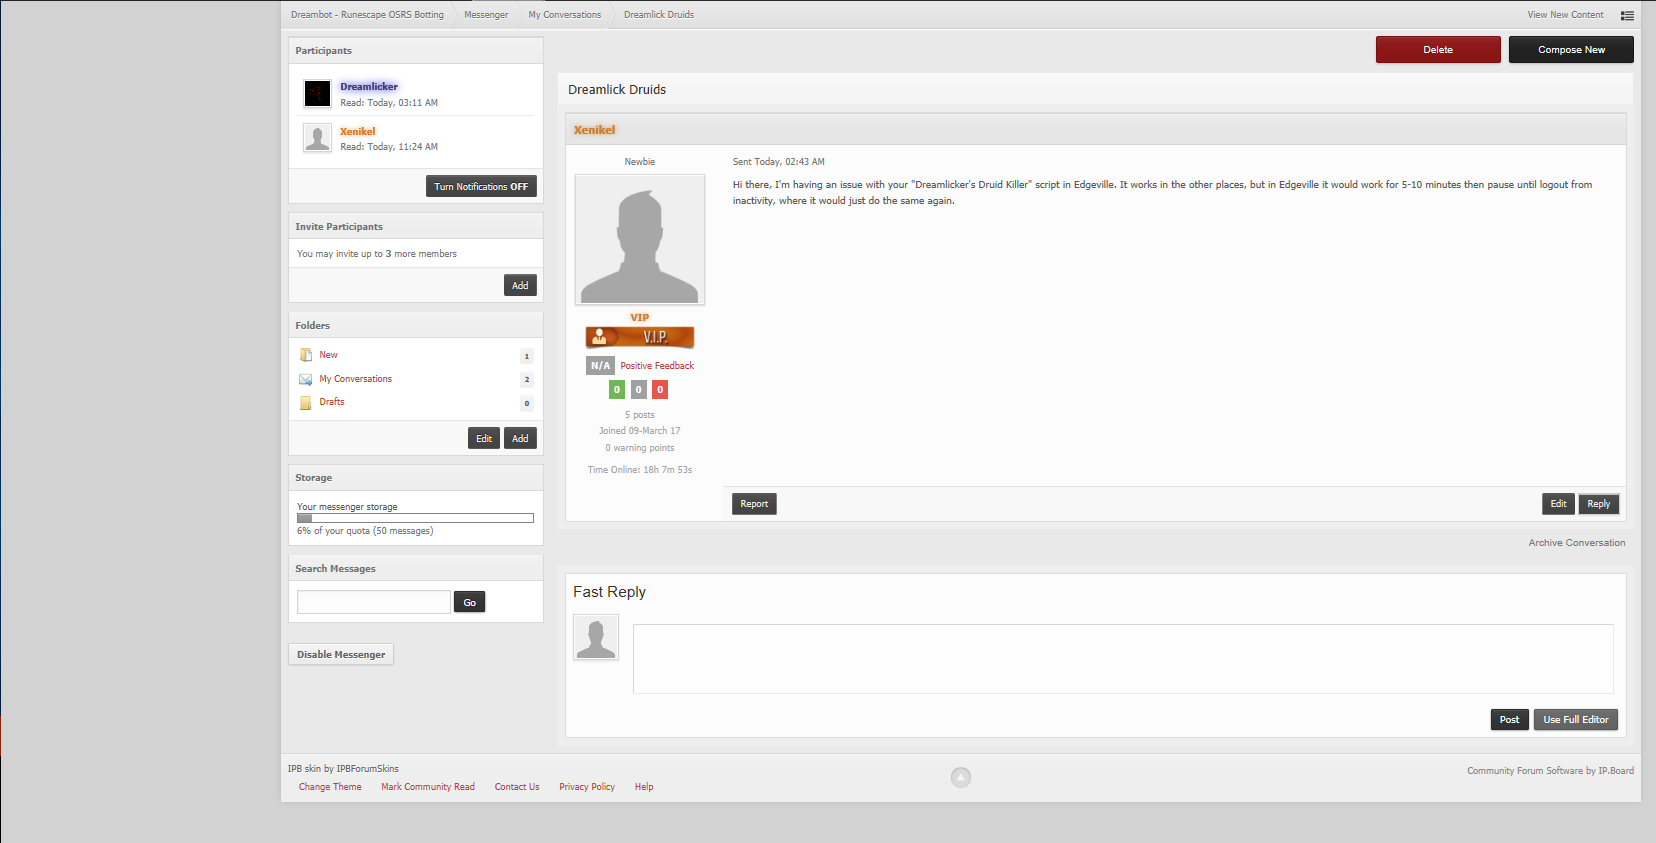Open My Conversations breadcrumb
This screenshot has height=843, width=1656.
tap(565, 15)
